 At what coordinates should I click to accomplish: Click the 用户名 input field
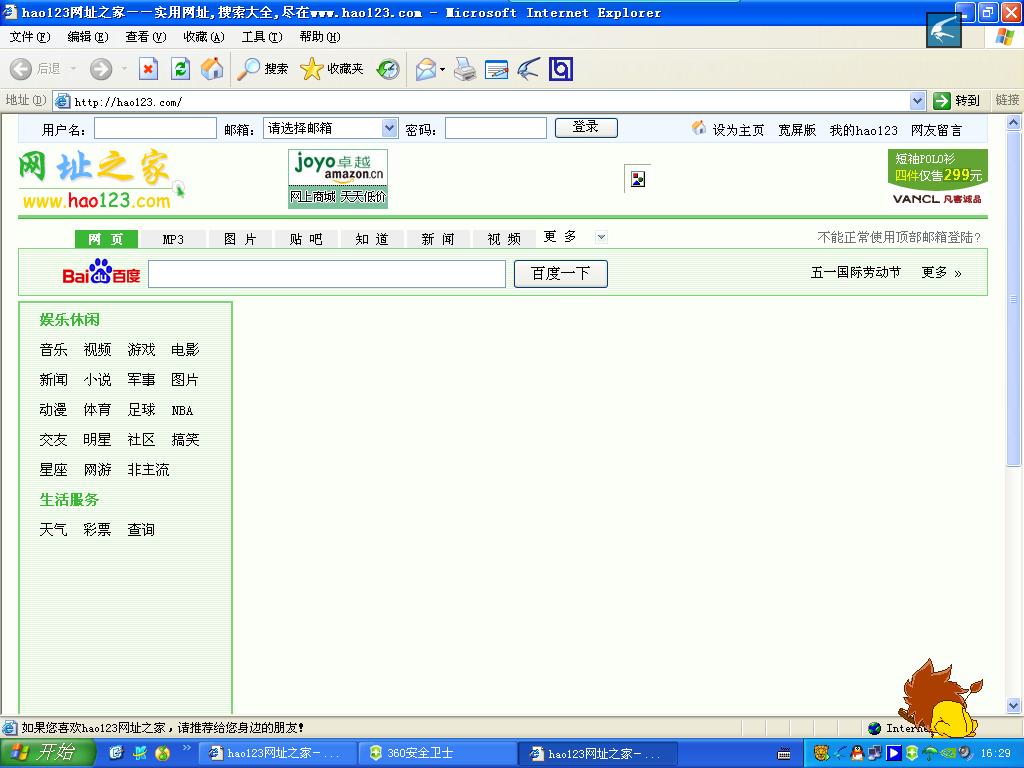point(155,128)
